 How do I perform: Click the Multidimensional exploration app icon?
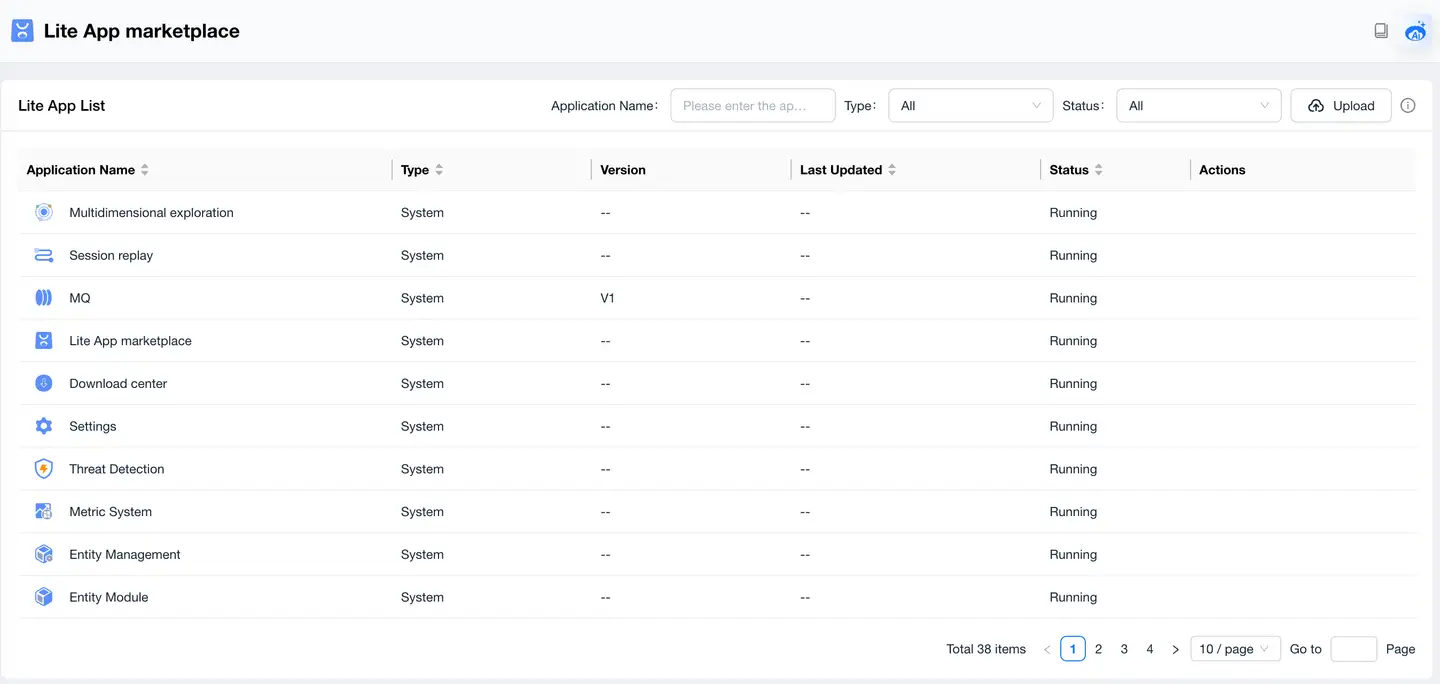click(x=44, y=212)
